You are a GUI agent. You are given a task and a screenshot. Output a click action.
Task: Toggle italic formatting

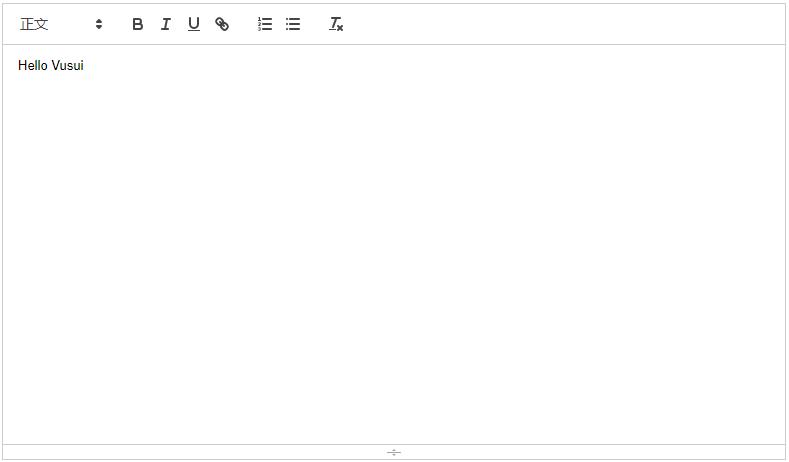pyautogui.click(x=166, y=24)
